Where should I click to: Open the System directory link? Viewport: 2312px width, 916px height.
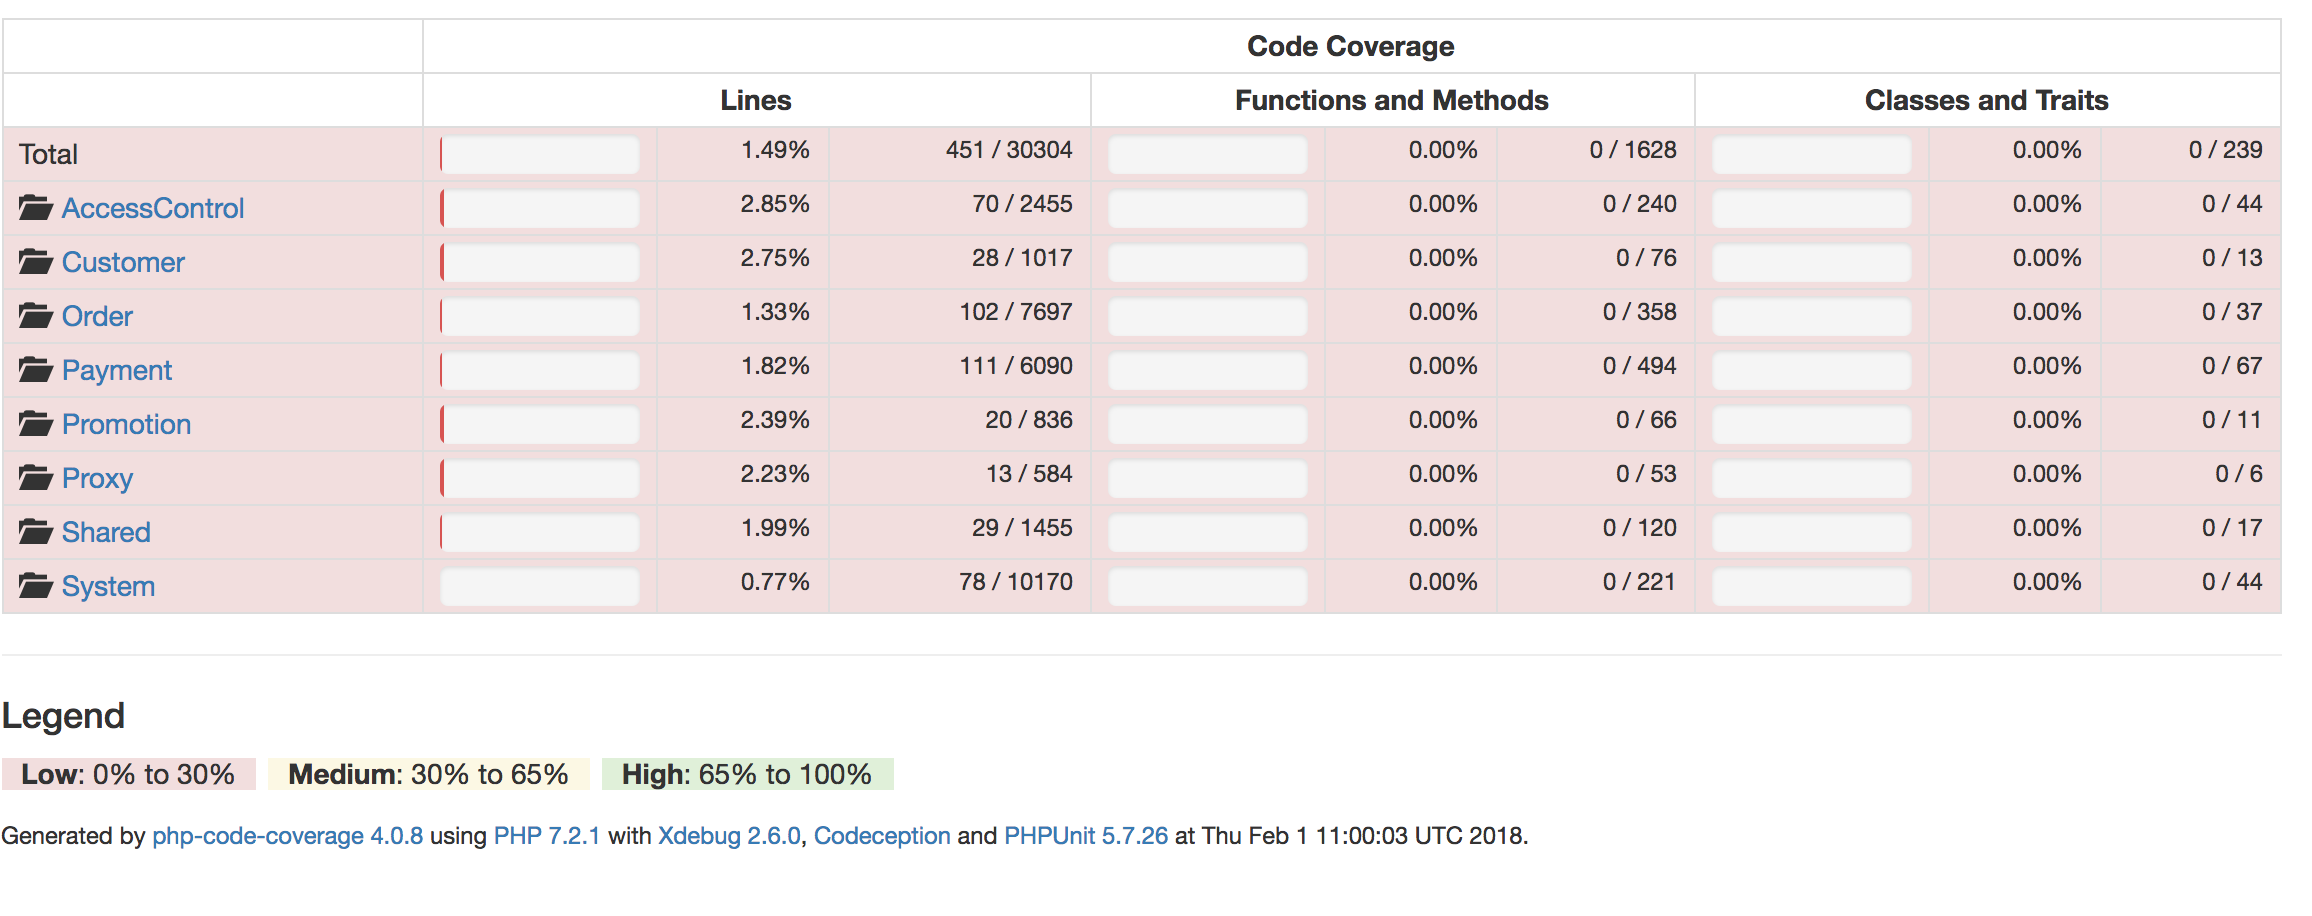point(108,586)
